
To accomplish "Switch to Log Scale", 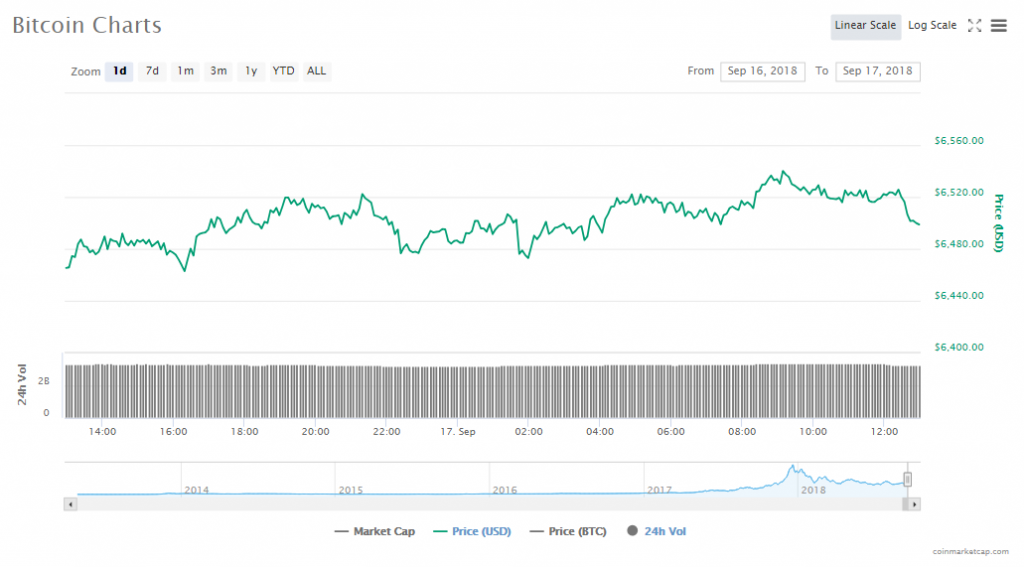I will tap(932, 26).
